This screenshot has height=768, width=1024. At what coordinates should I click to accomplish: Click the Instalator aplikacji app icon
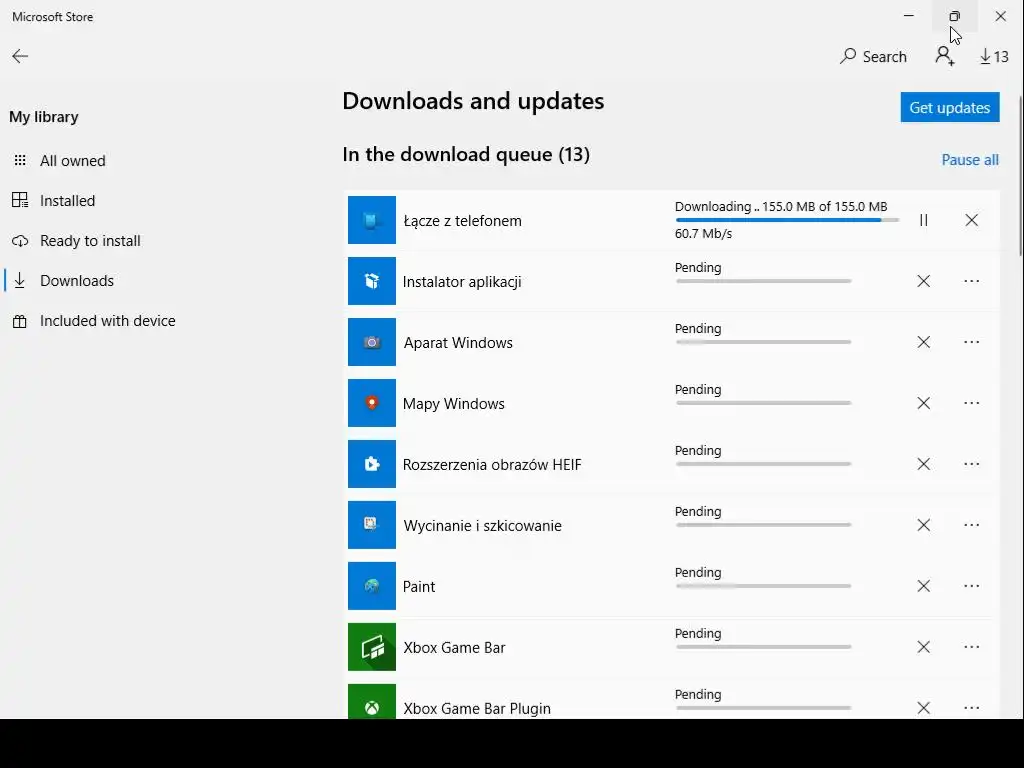(372, 281)
